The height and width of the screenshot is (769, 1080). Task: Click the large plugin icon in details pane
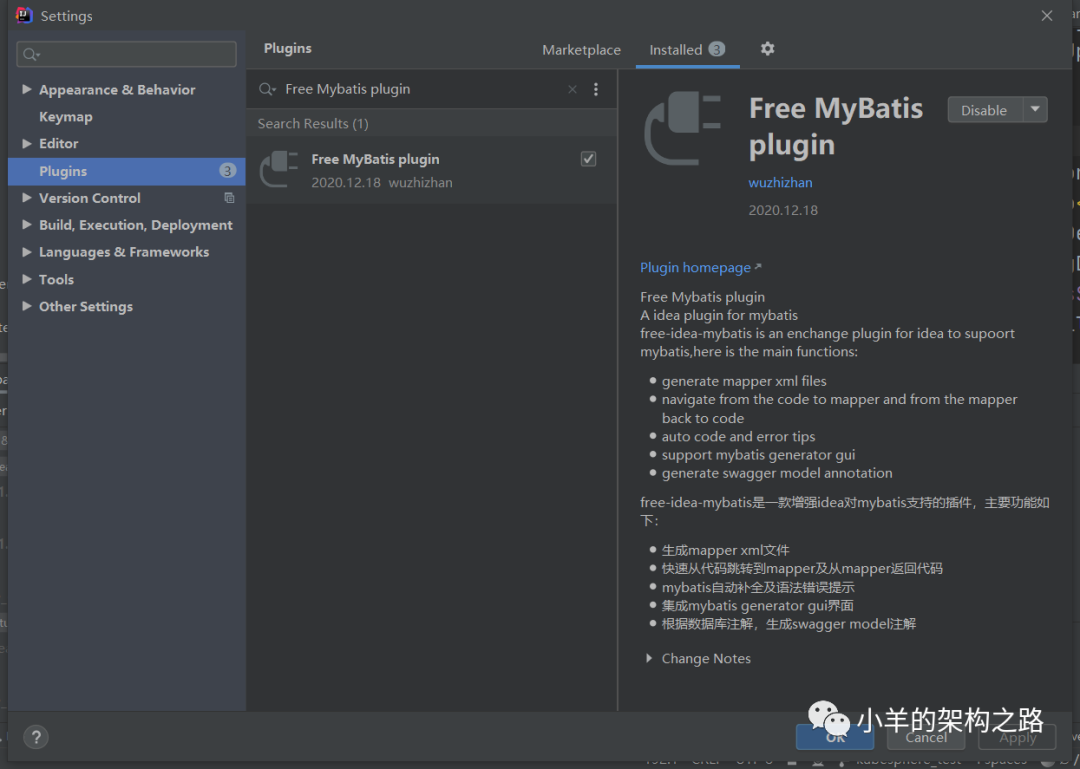(x=683, y=129)
